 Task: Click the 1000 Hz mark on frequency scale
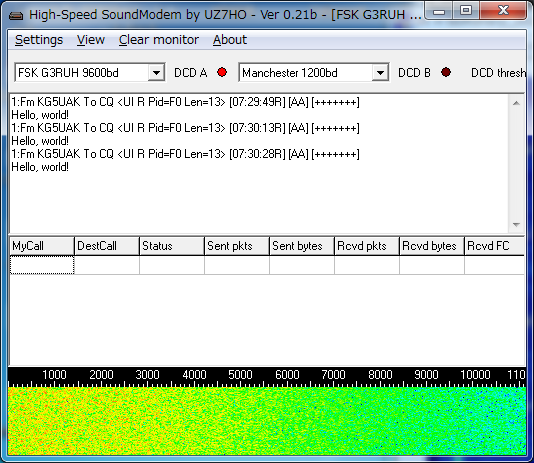(x=54, y=375)
